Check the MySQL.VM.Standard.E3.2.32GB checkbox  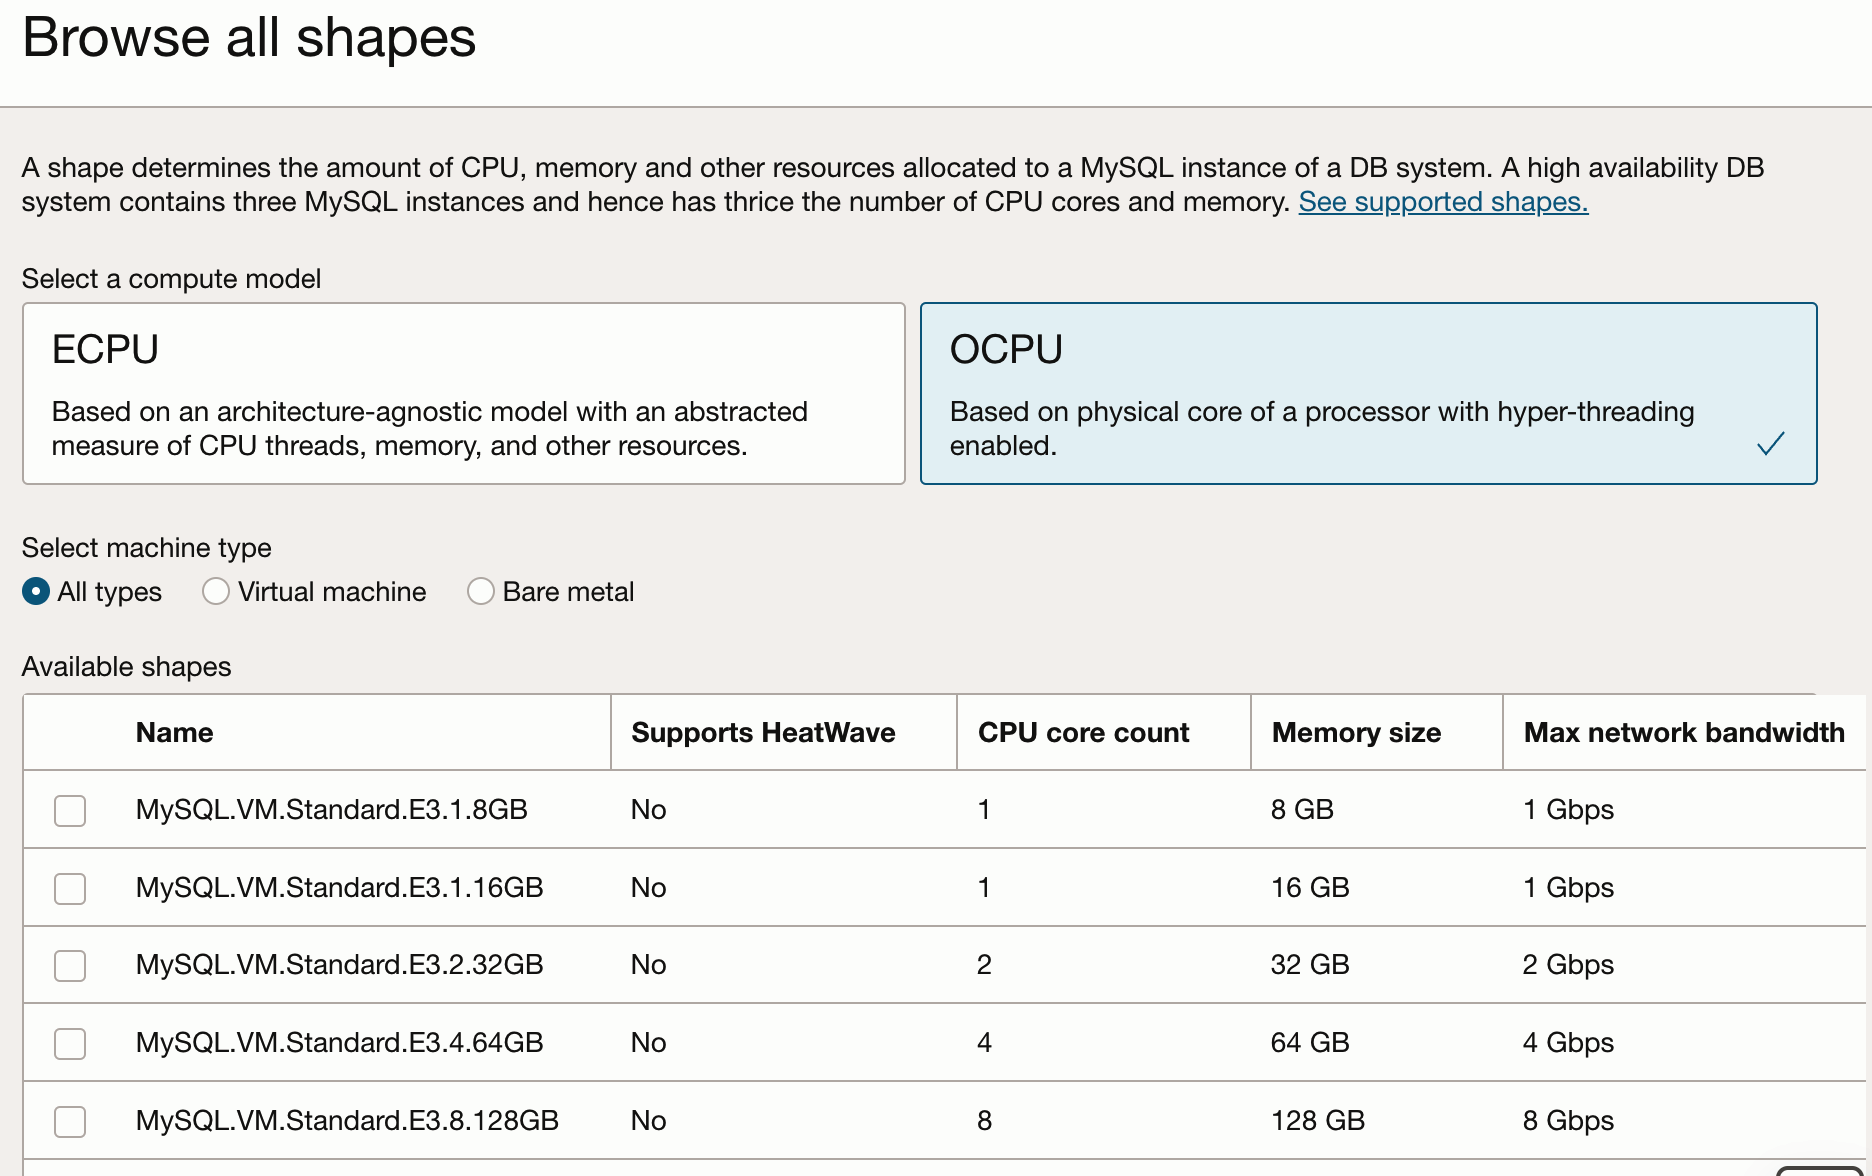(69, 965)
